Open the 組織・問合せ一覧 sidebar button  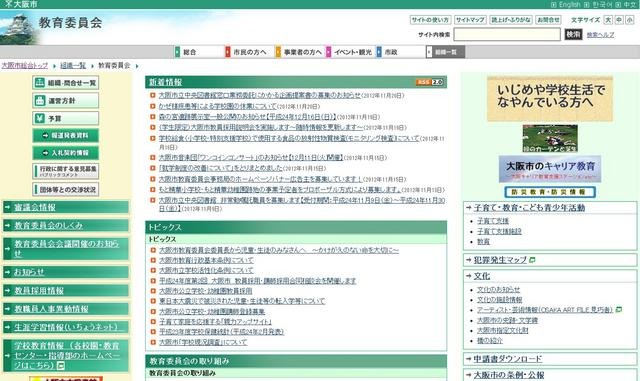[66, 83]
